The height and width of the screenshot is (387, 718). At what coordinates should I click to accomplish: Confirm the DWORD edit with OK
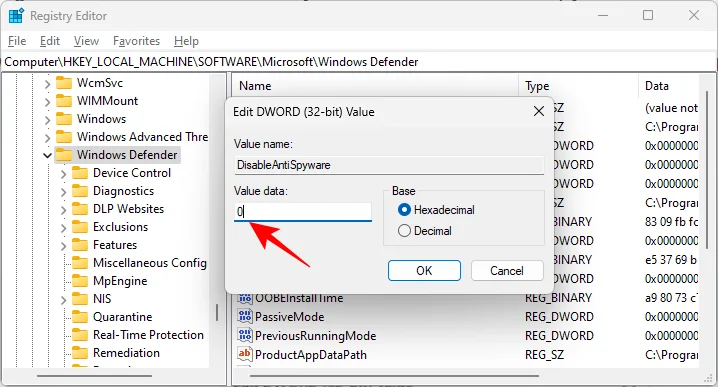424,271
